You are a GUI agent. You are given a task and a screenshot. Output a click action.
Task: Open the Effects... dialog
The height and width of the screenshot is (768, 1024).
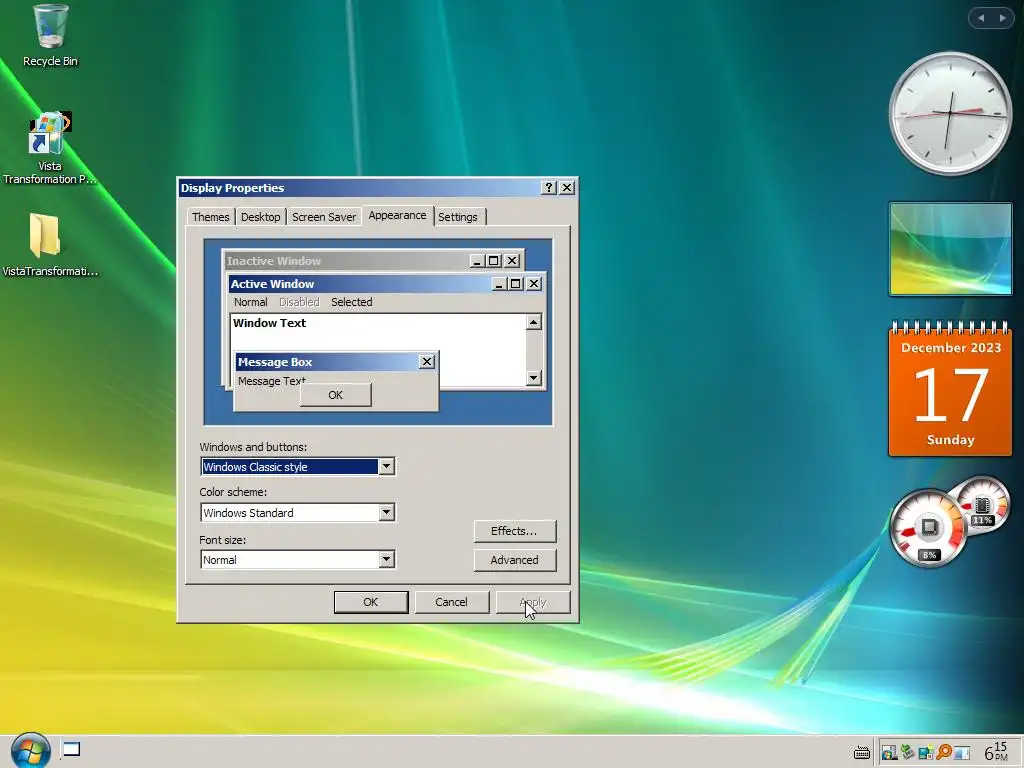point(515,531)
